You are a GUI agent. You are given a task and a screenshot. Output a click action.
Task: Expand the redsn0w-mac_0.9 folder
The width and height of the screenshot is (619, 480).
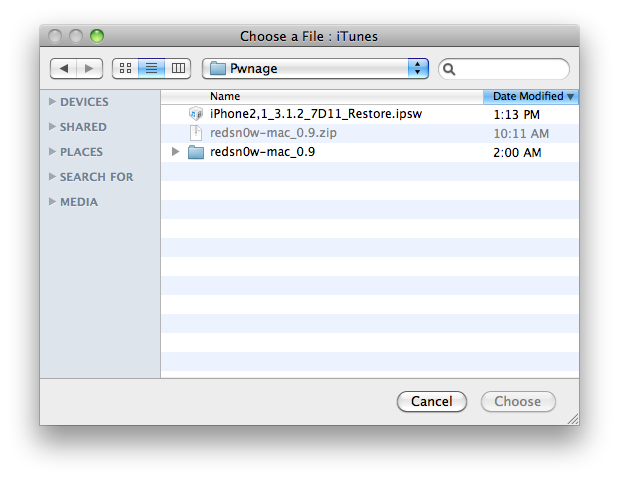tap(176, 152)
